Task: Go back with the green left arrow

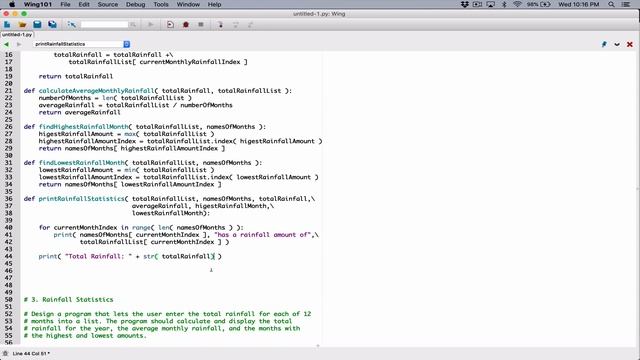Action: [6, 44]
